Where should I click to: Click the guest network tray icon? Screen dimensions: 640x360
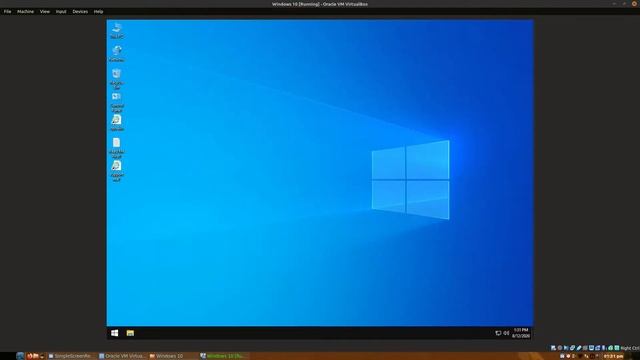[498, 333]
